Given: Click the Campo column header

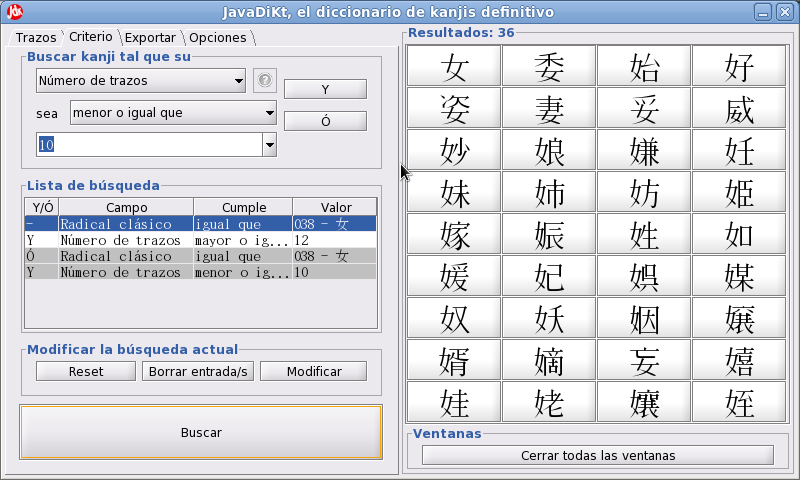Looking at the screenshot, I should click(x=127, y=207).
